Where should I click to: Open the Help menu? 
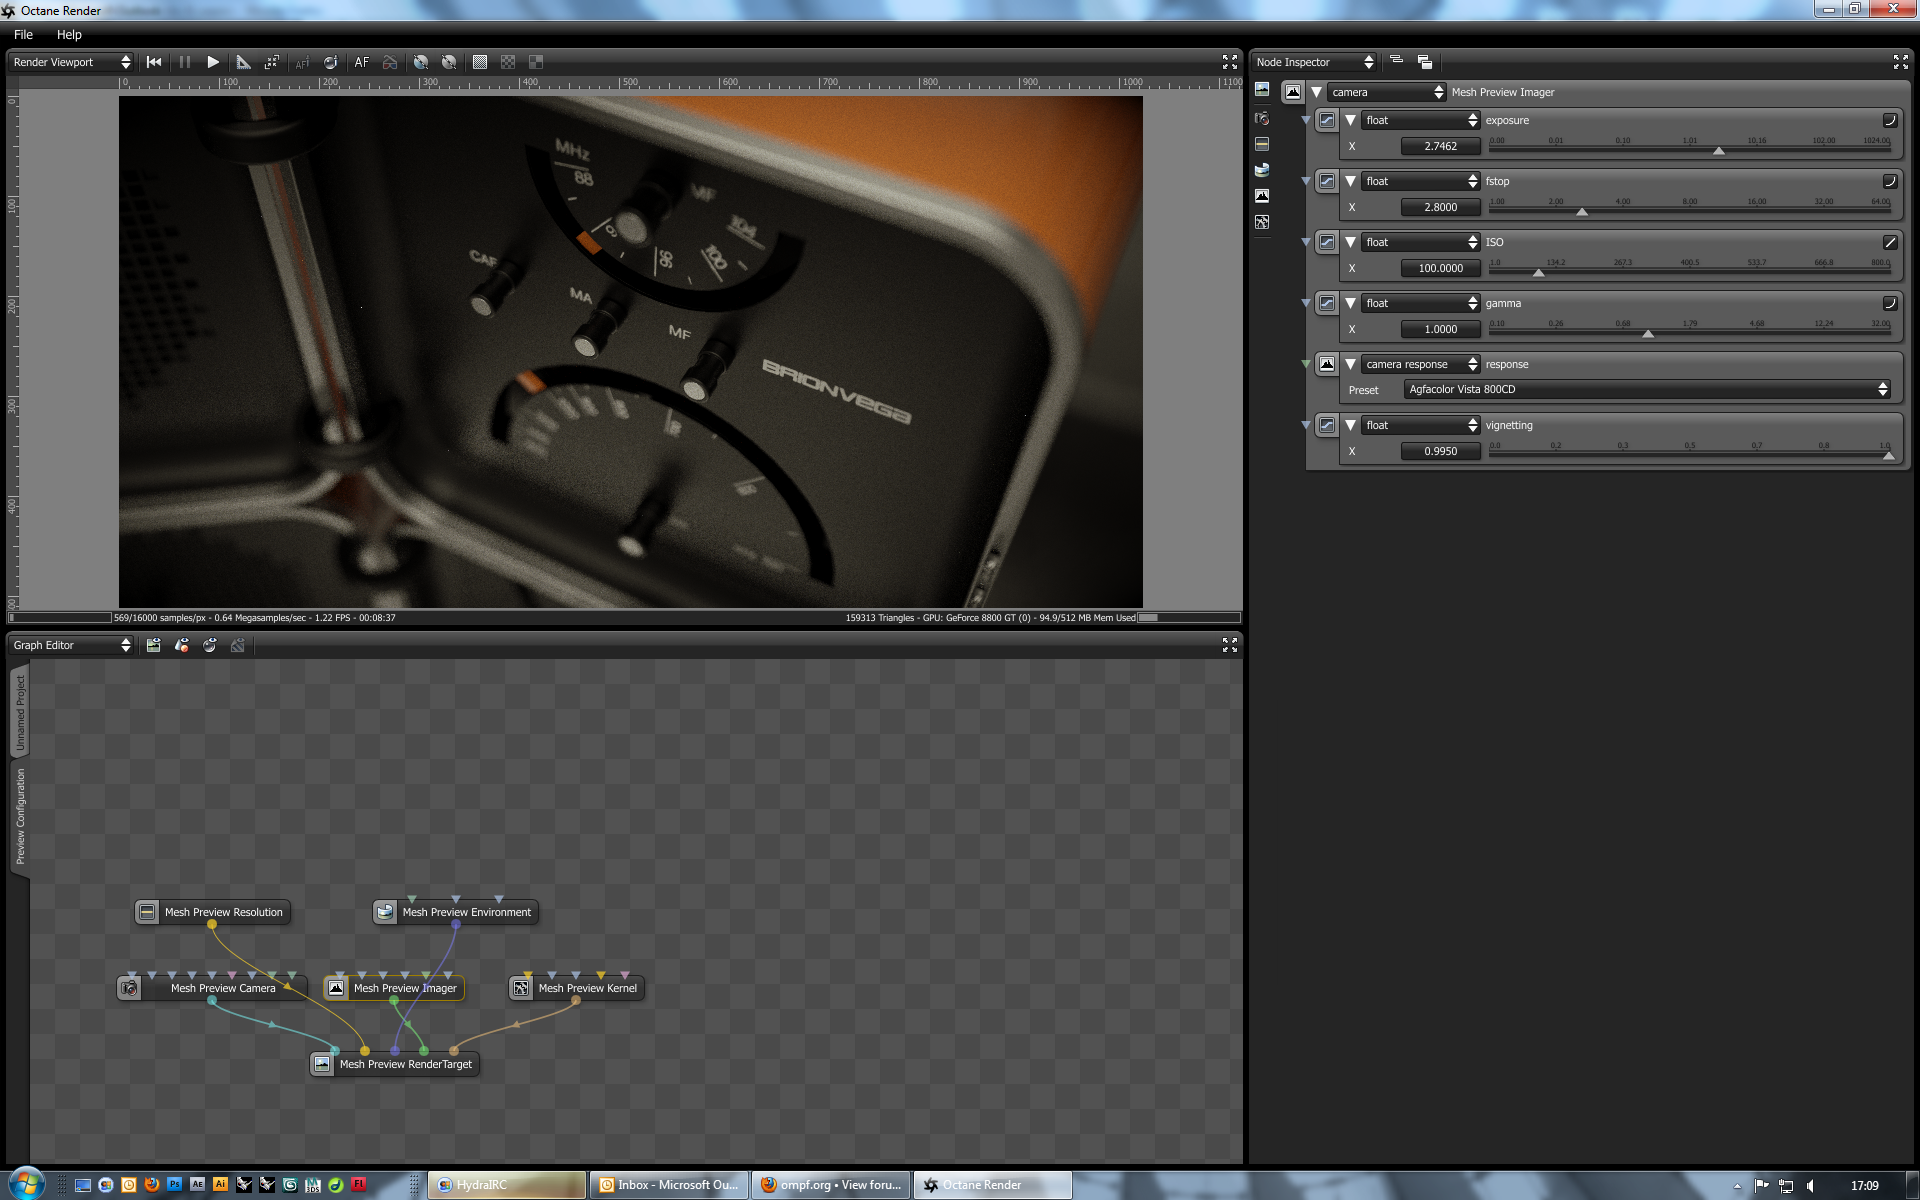(x=69, y=34)
